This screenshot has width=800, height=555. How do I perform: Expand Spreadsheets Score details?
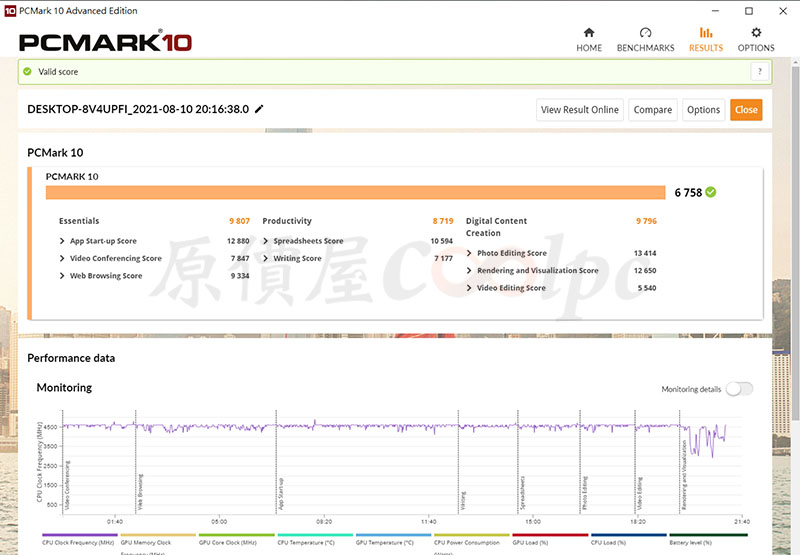(x=265, y=241)
